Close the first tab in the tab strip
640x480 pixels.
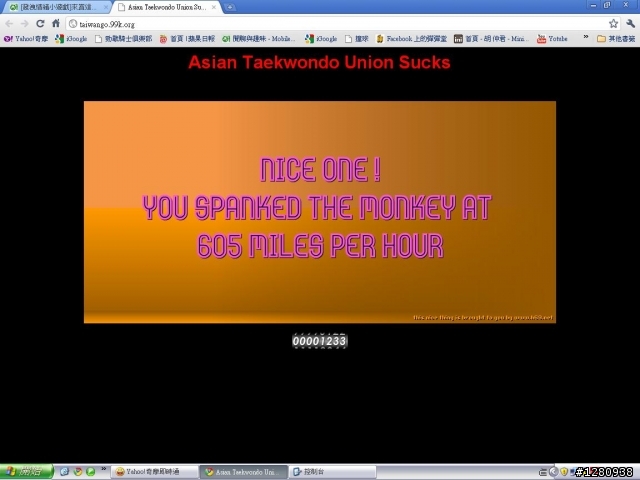pyautogui.click(x=106, y=7)
